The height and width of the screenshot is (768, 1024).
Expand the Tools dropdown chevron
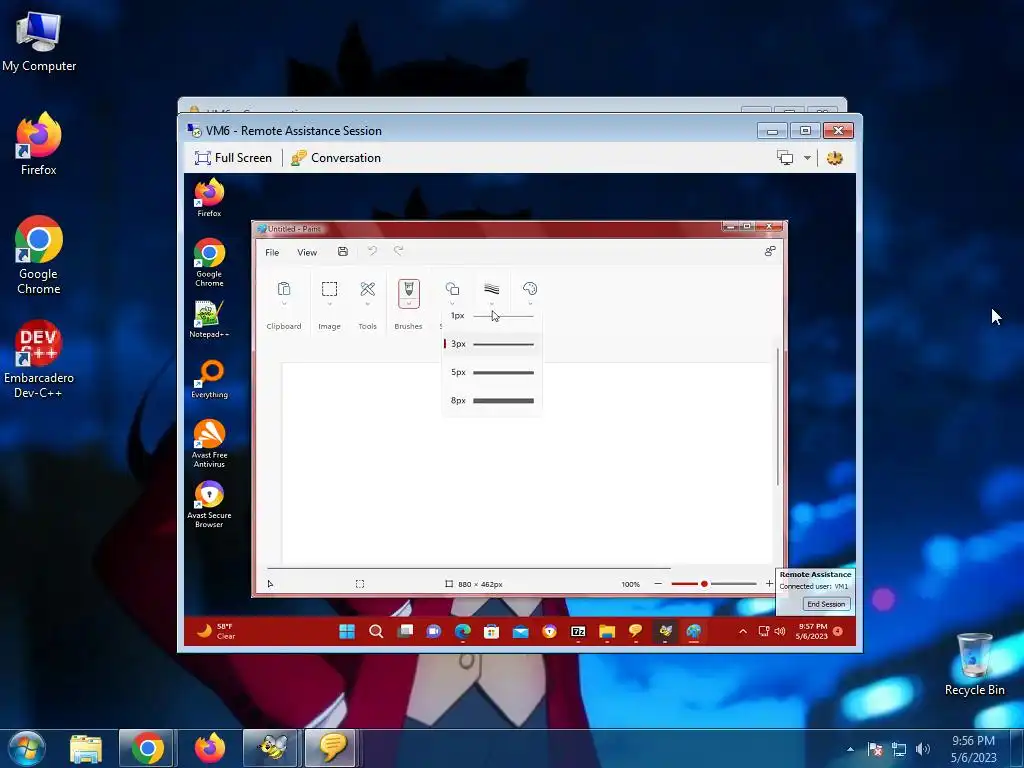click(x=368, y=304)
